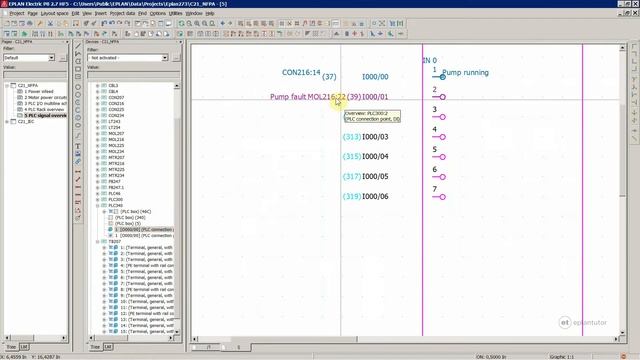Select the Hyperlink tool
640x360 pixels.
coord(78,161)
